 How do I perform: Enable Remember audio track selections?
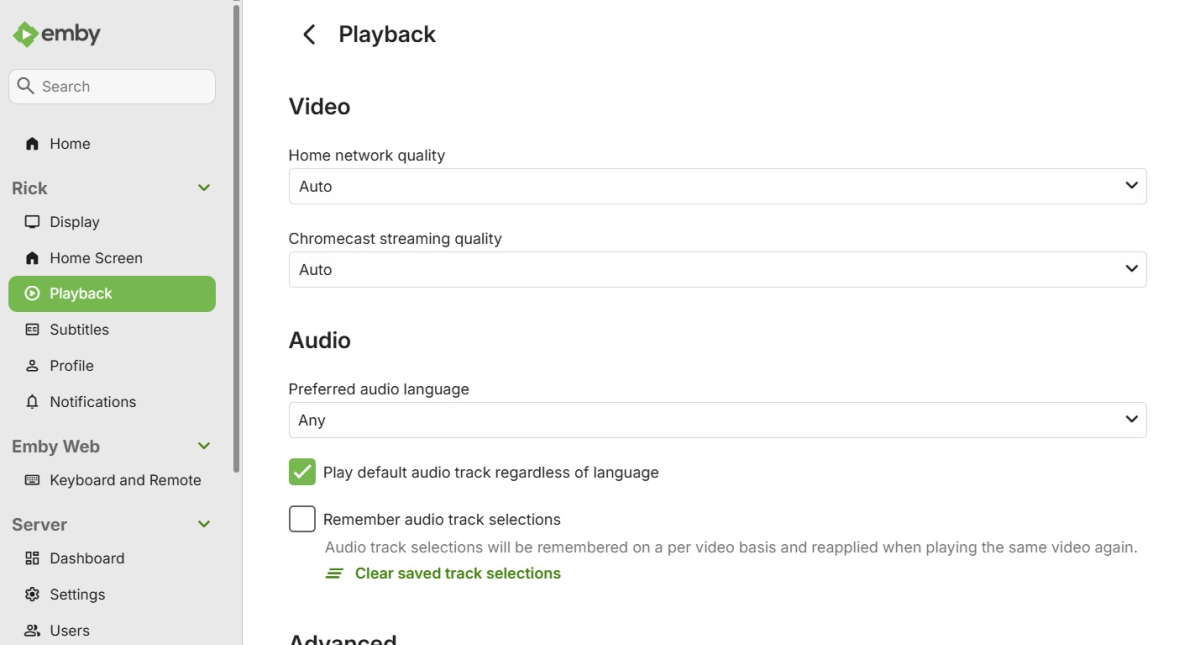(302, 519)
